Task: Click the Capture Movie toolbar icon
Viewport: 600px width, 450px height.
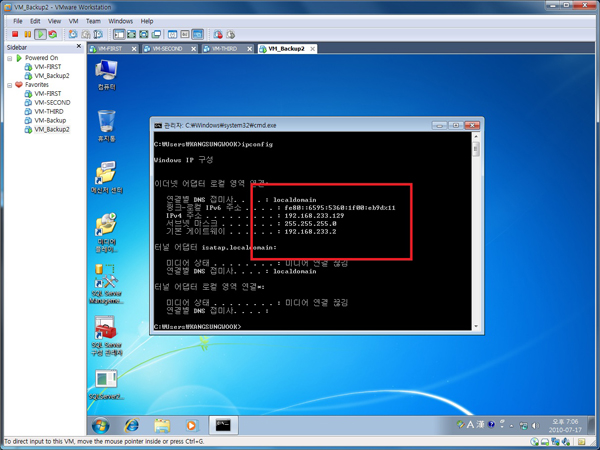Action: coord(218,34)
